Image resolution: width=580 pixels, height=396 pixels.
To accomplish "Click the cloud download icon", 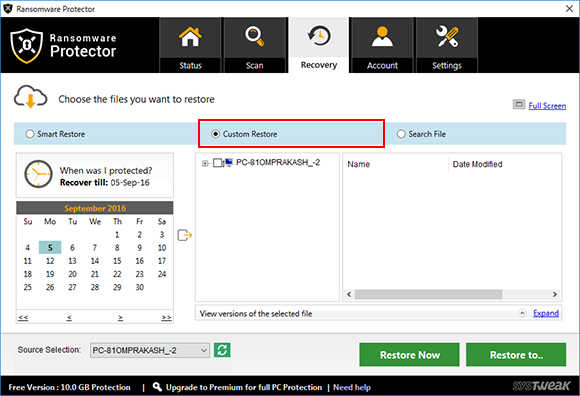I will 30,96.
